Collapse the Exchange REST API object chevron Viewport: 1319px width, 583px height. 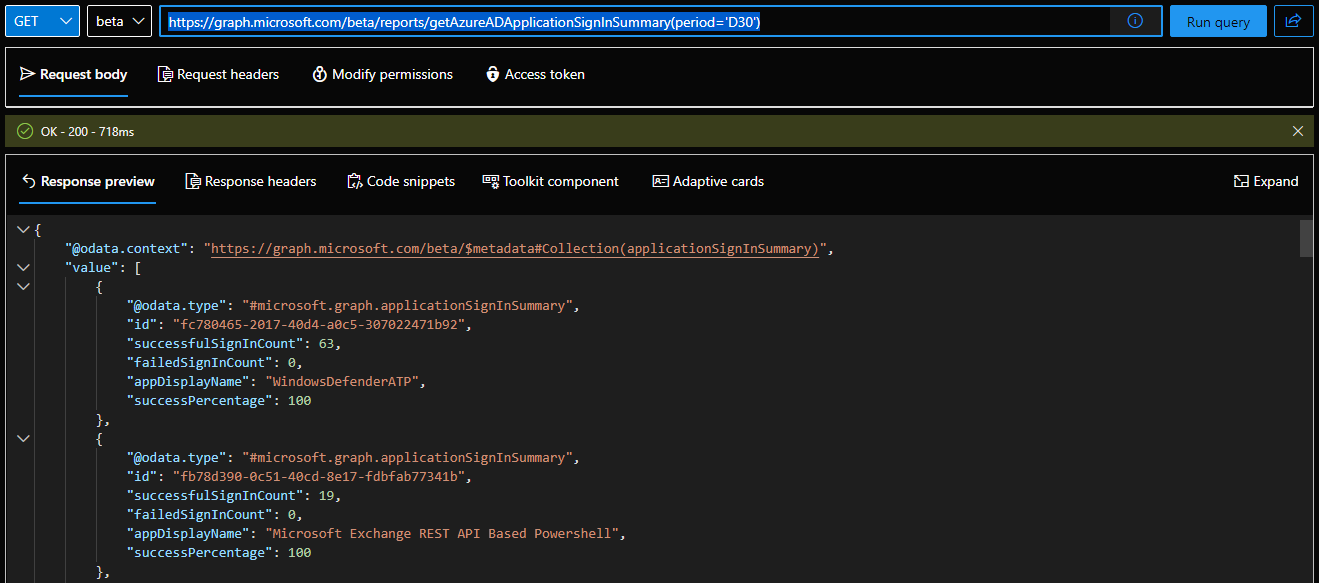click(24, 439)
